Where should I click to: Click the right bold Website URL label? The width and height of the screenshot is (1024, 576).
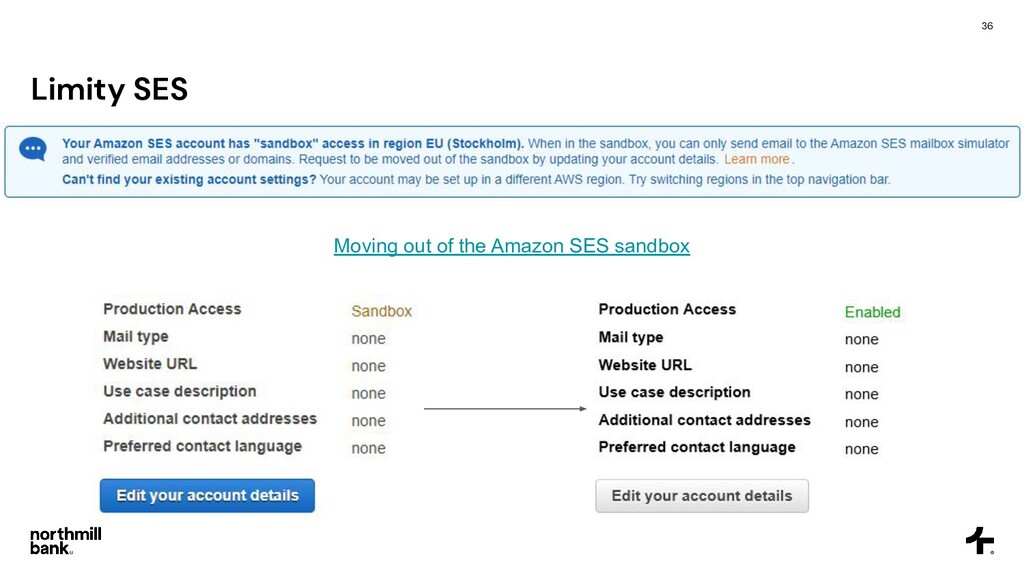click(x=645, y=365)
